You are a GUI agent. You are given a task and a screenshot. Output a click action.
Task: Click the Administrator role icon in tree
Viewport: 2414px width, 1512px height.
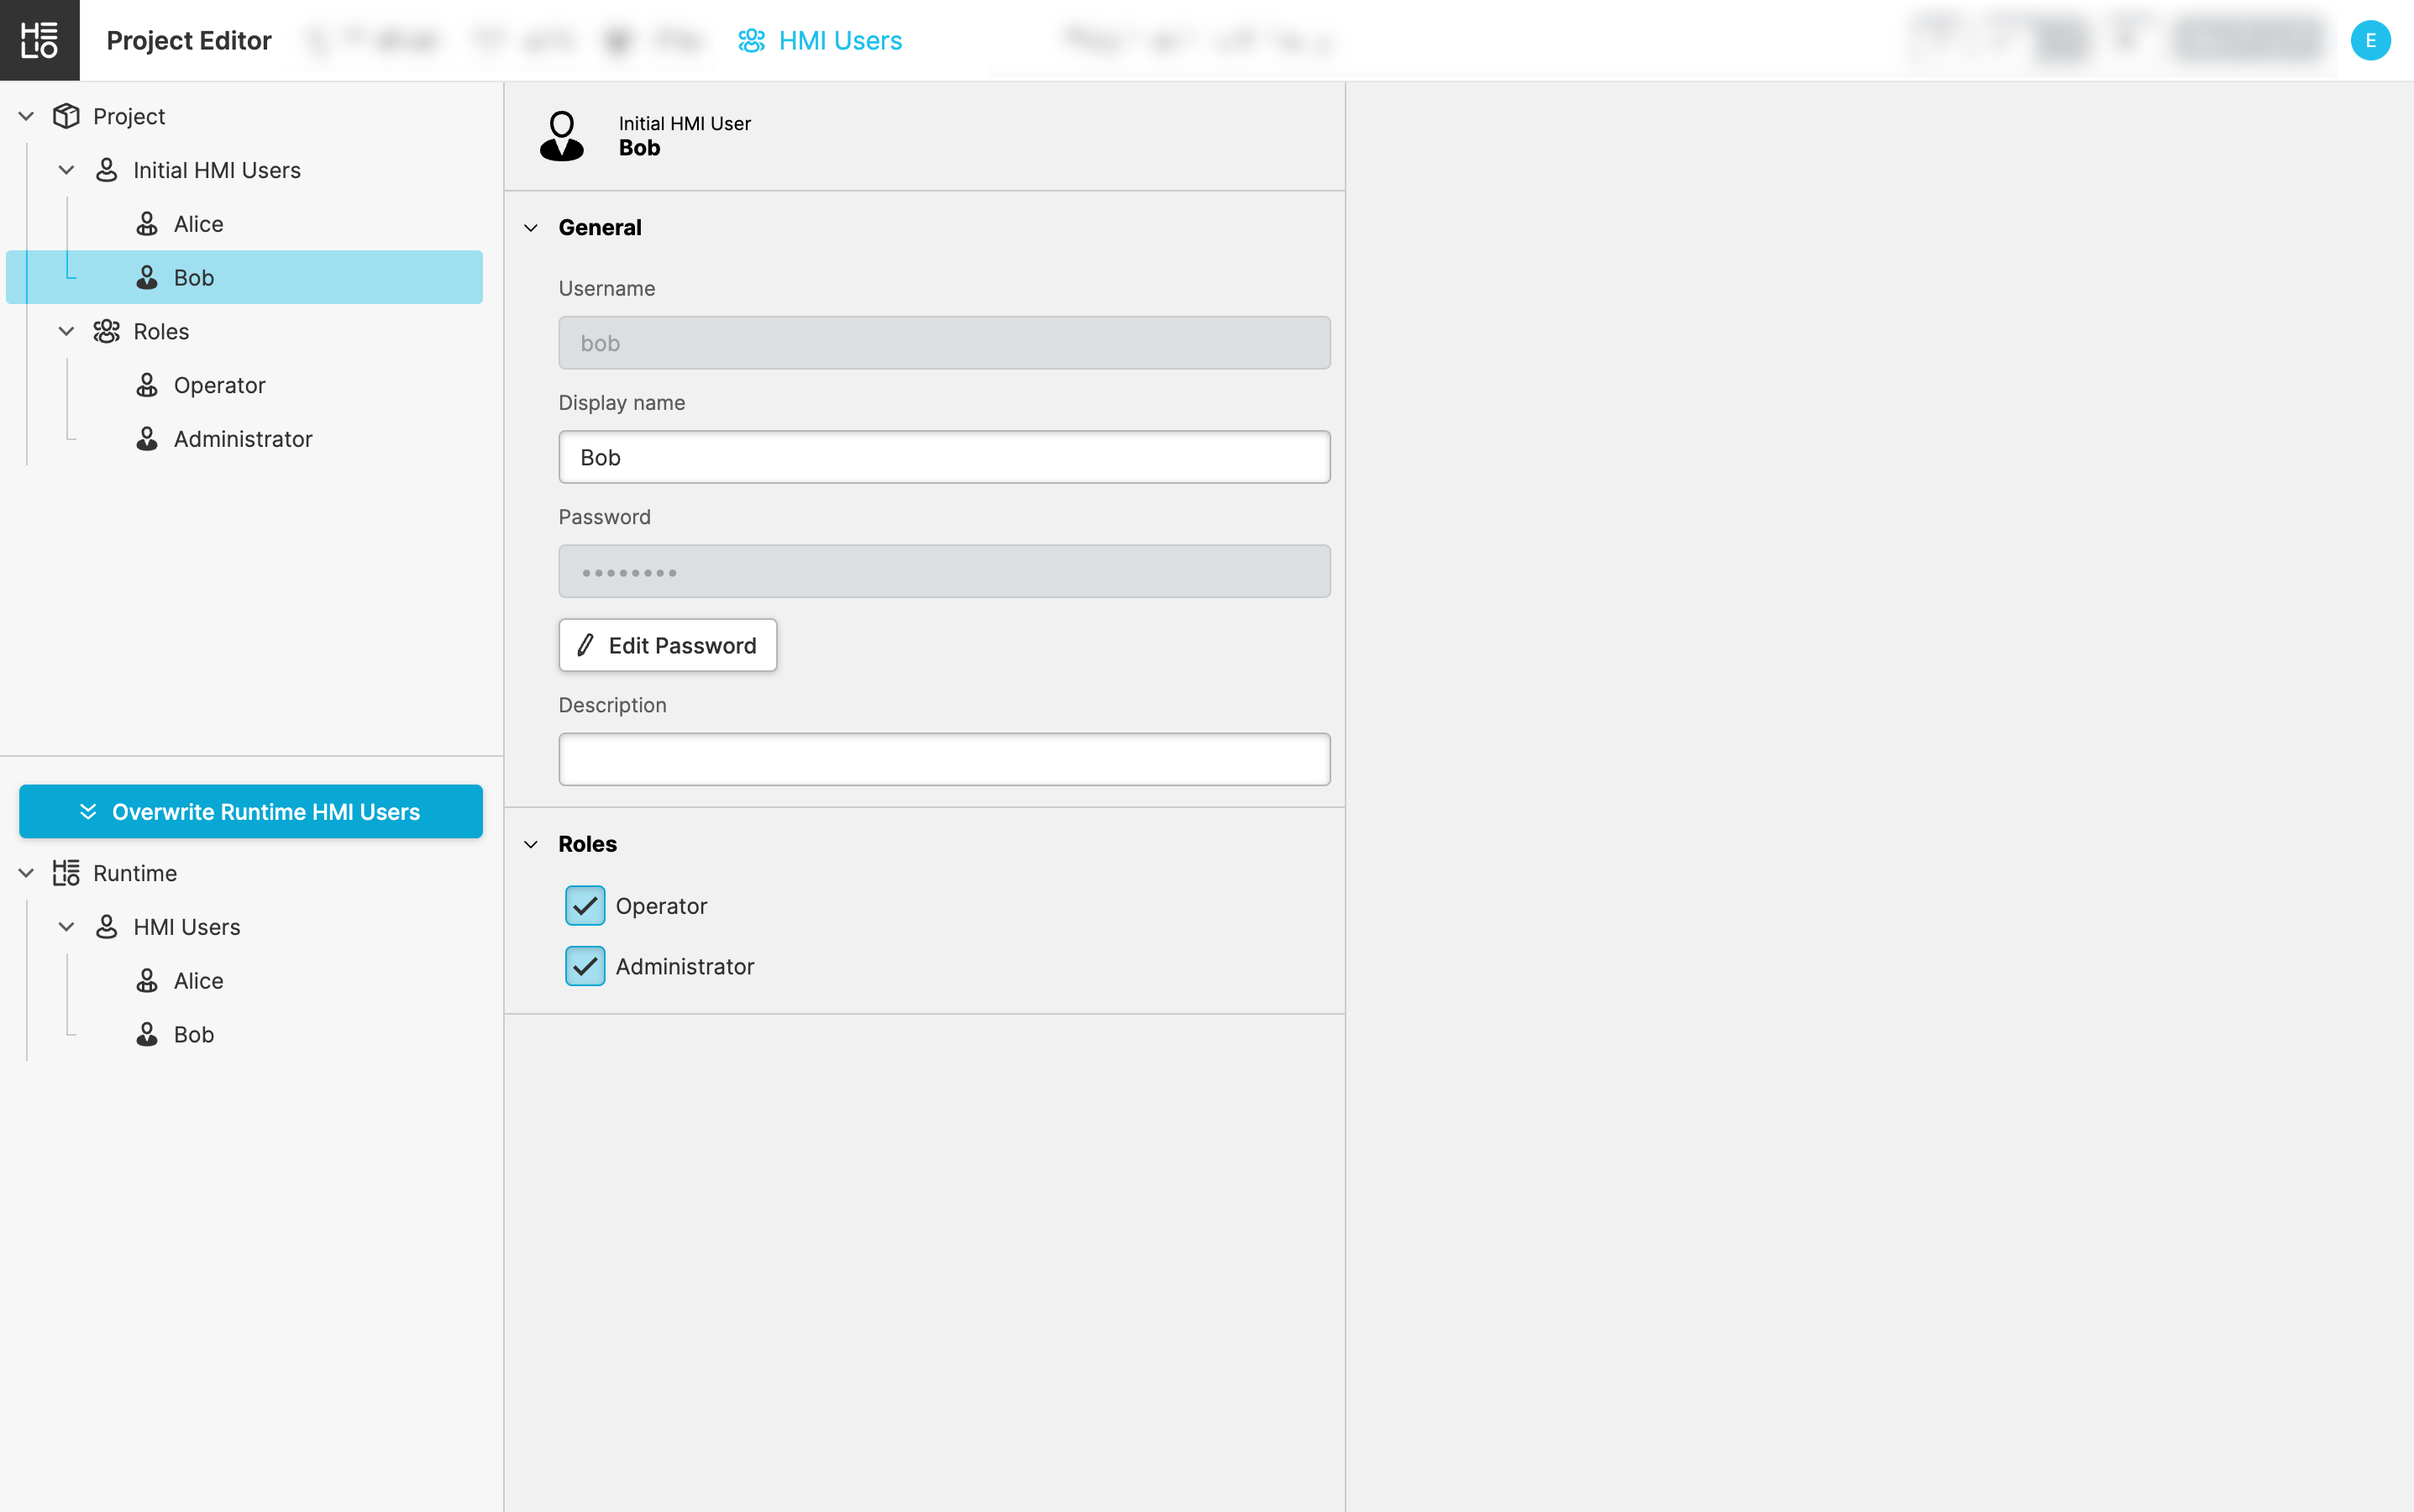[147, 439]
